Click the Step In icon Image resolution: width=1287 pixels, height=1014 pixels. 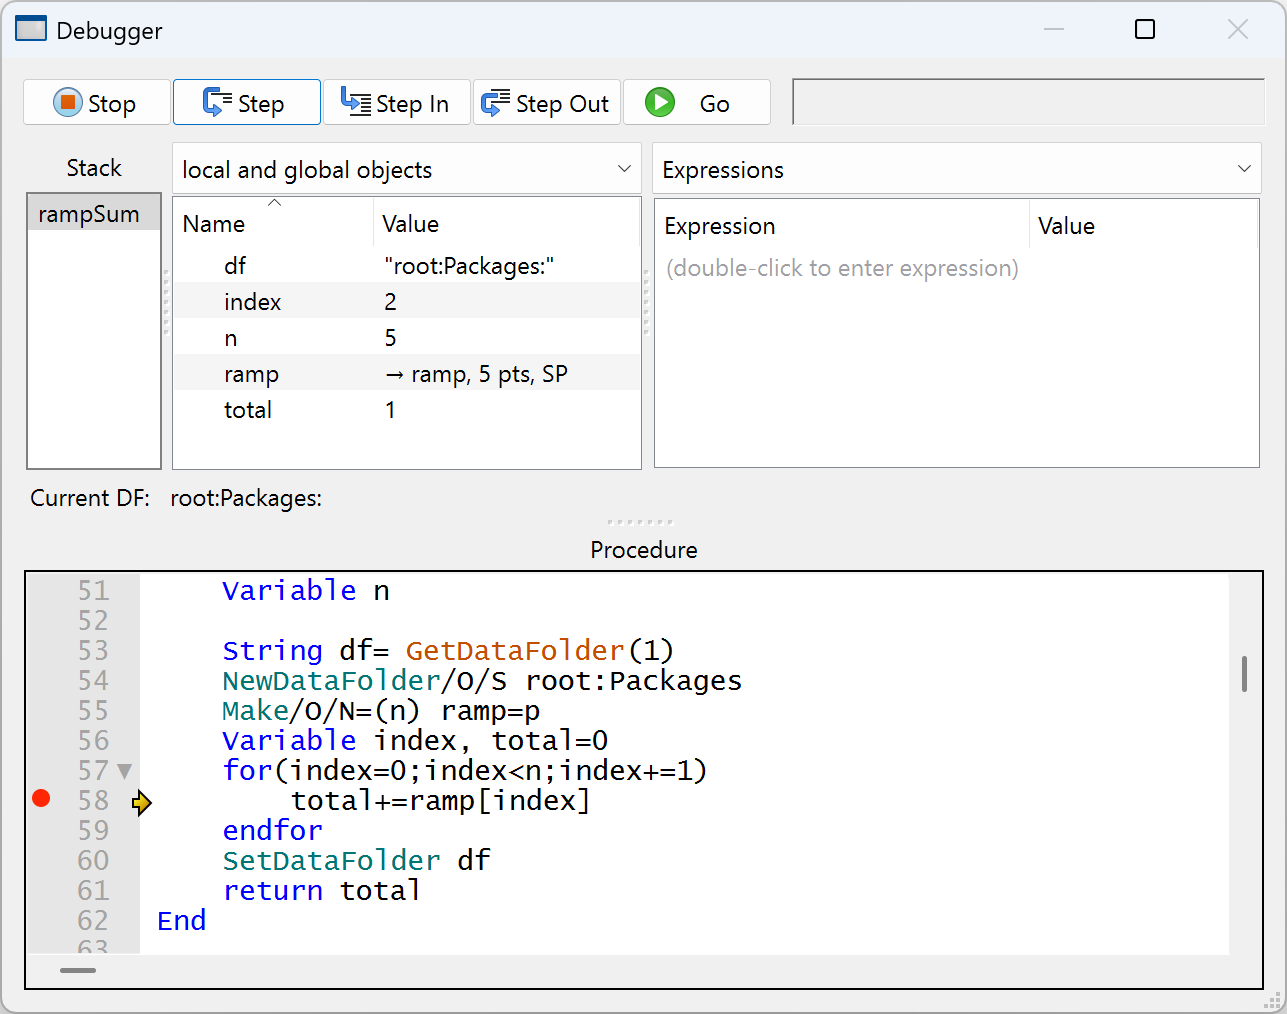(x=355, y=103)
